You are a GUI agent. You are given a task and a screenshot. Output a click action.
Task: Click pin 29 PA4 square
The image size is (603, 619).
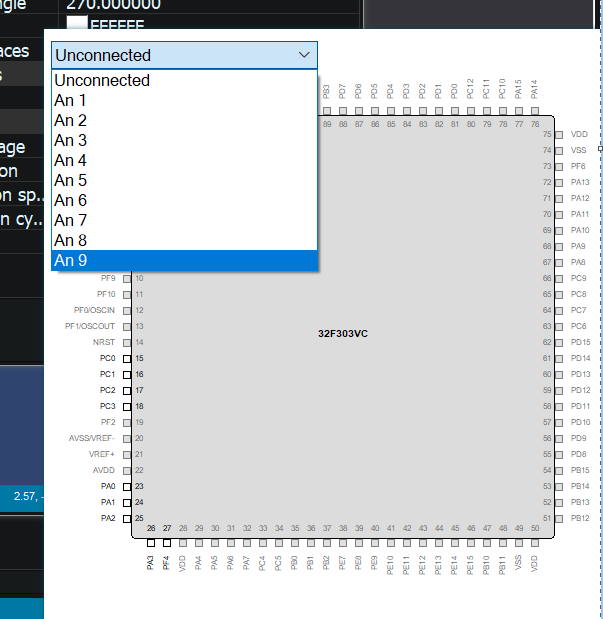click(x=199, y=543)
